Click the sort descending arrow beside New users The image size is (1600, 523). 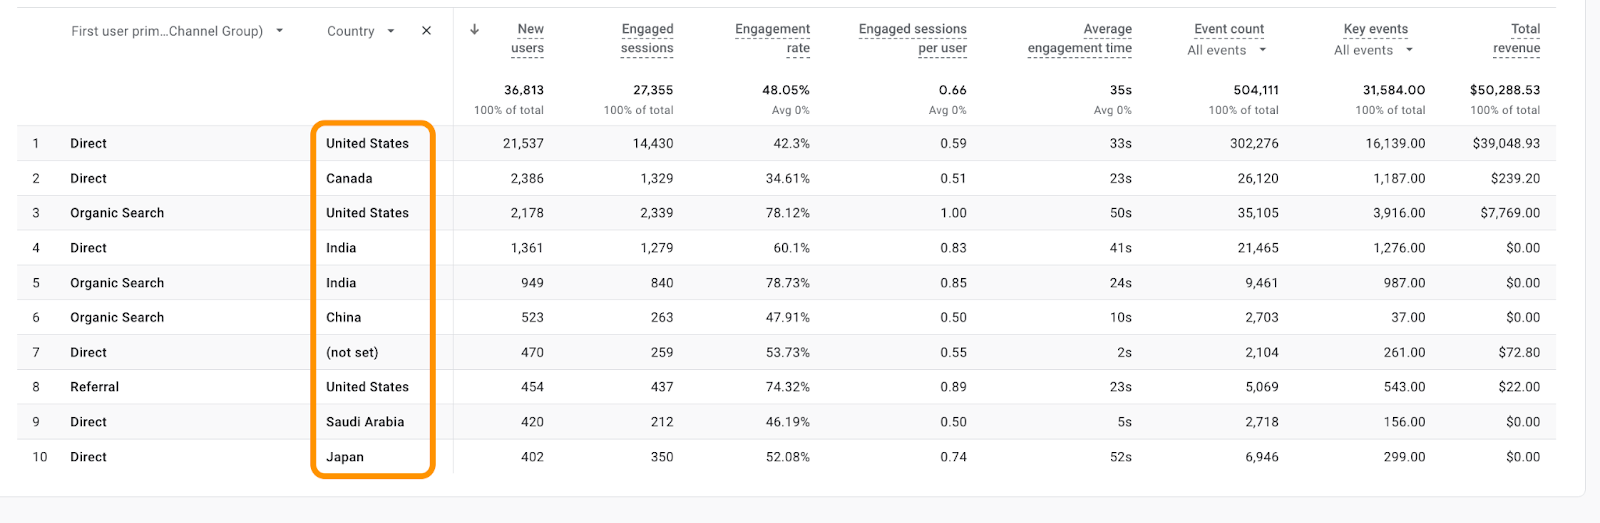474,30
